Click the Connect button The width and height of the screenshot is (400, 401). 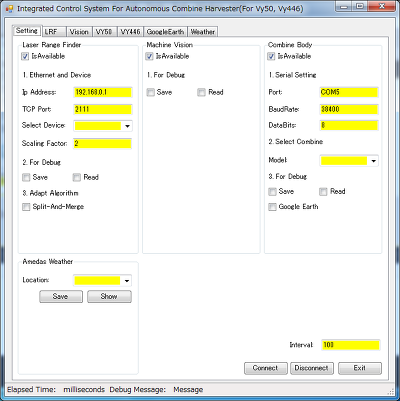[x=266, y=368]
